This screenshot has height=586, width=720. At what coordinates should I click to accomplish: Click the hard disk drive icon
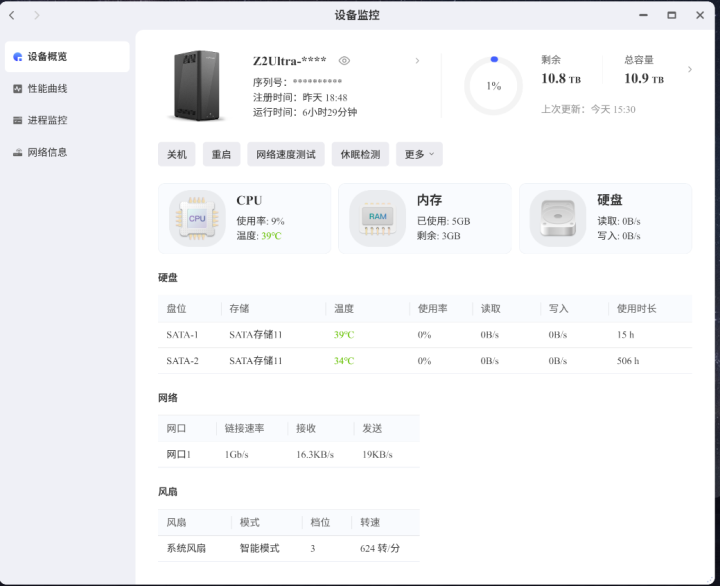(557, 217)
